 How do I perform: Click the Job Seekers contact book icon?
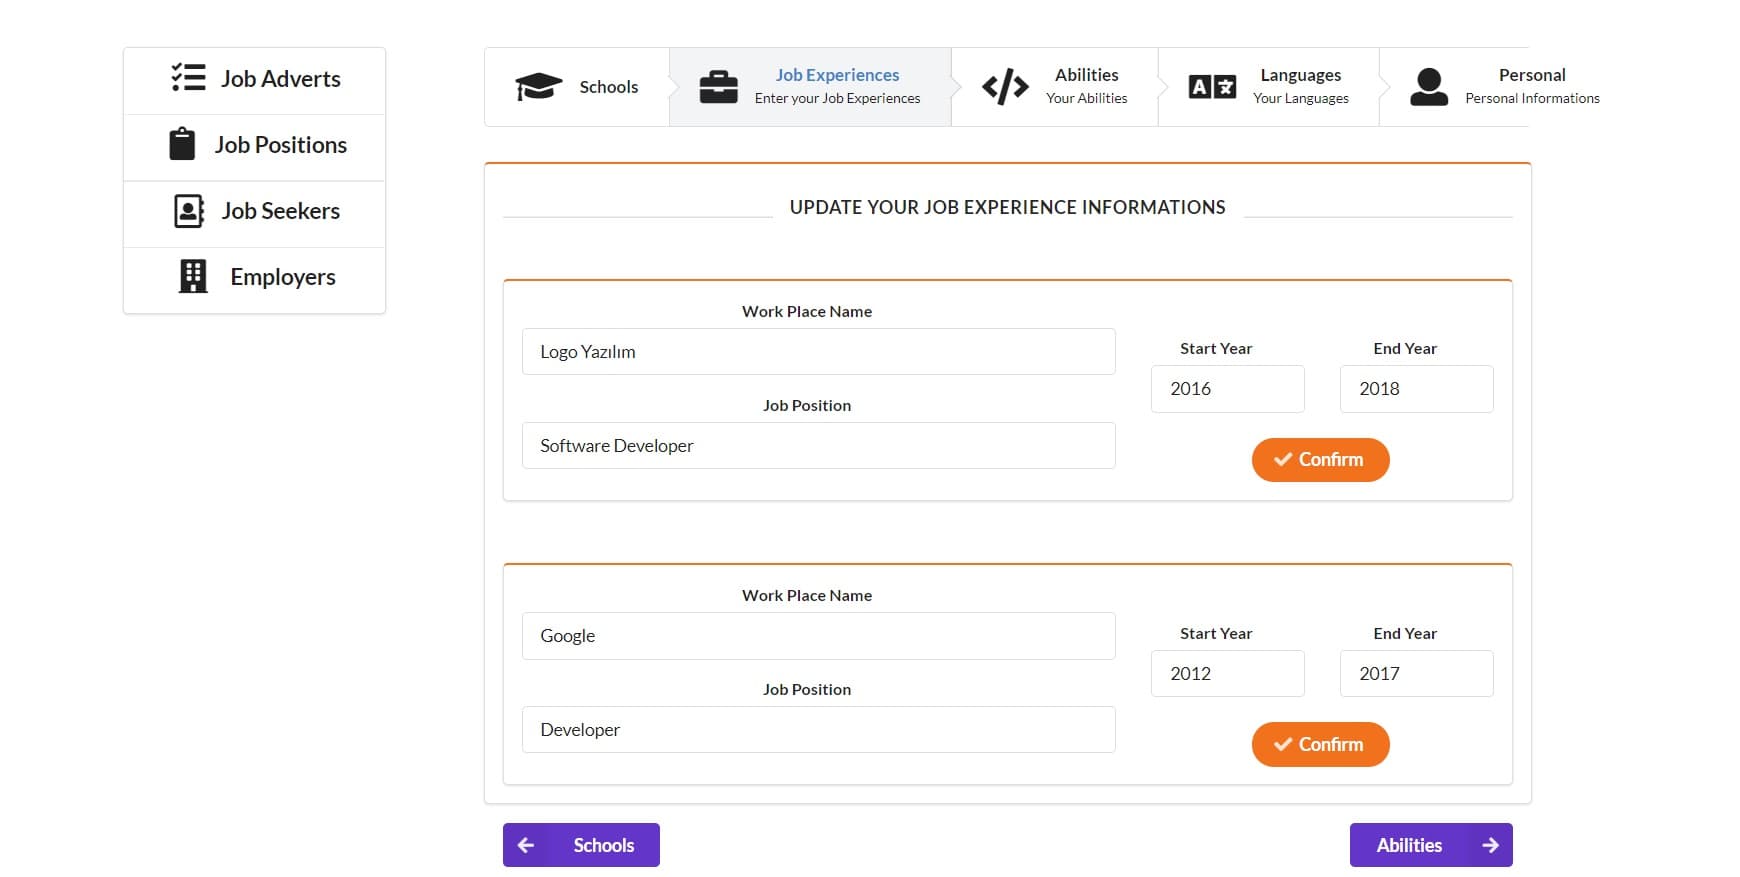(189, 211)
